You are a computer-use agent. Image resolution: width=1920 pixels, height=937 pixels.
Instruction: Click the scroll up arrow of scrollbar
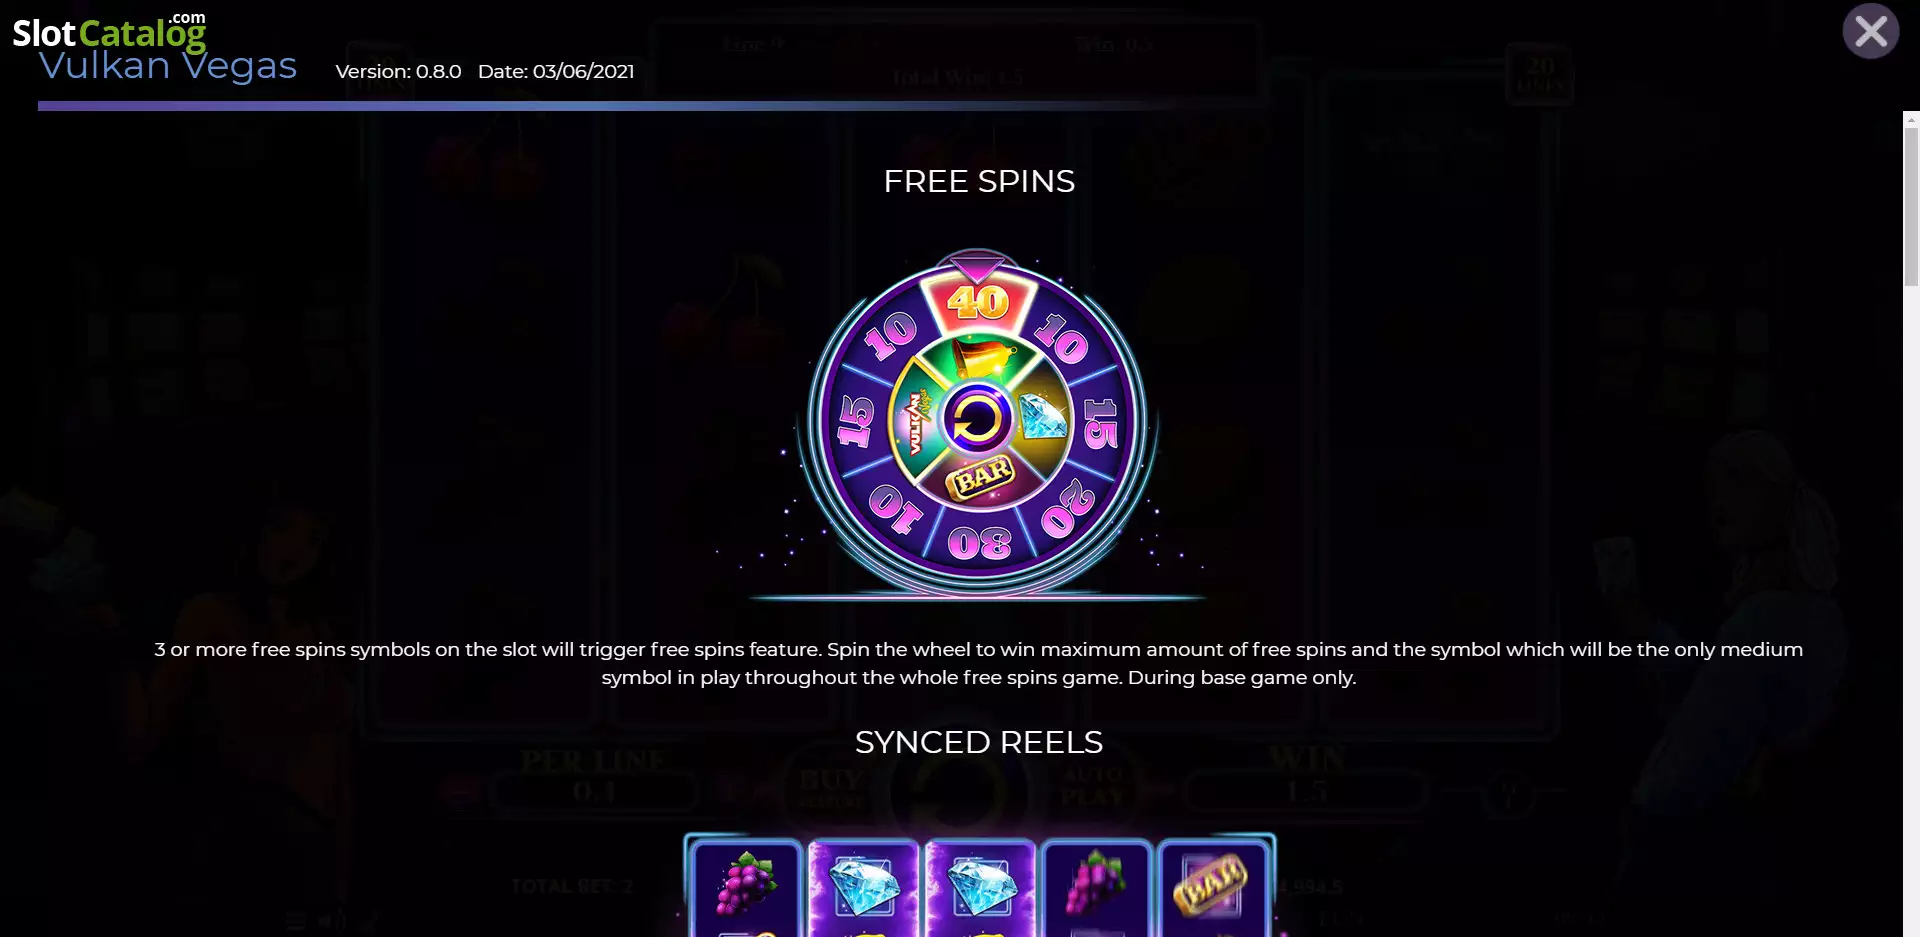pos(1911,119)
